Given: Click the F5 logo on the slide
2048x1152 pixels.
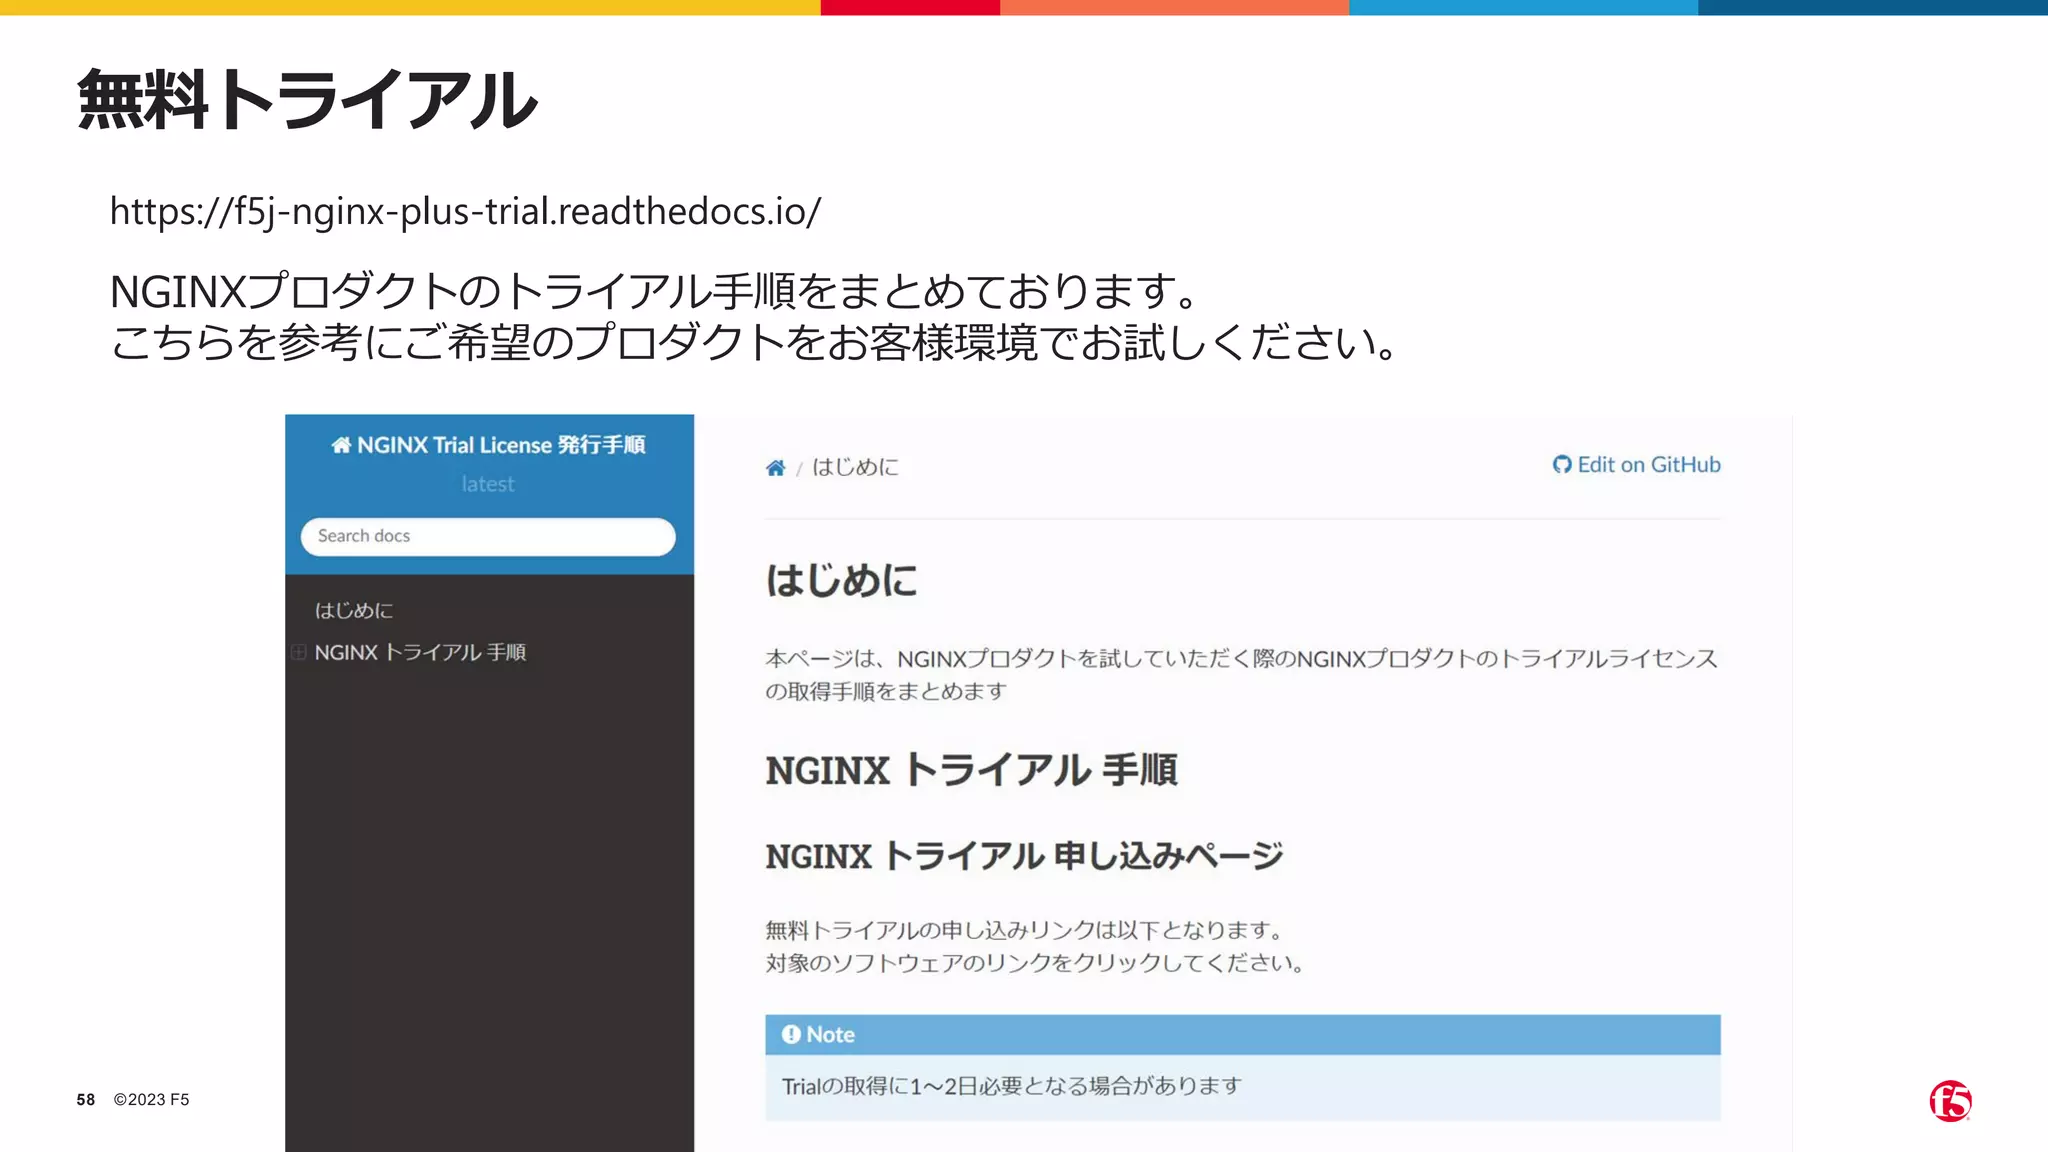Looking at the screenshot, I should point(1950,1101).
